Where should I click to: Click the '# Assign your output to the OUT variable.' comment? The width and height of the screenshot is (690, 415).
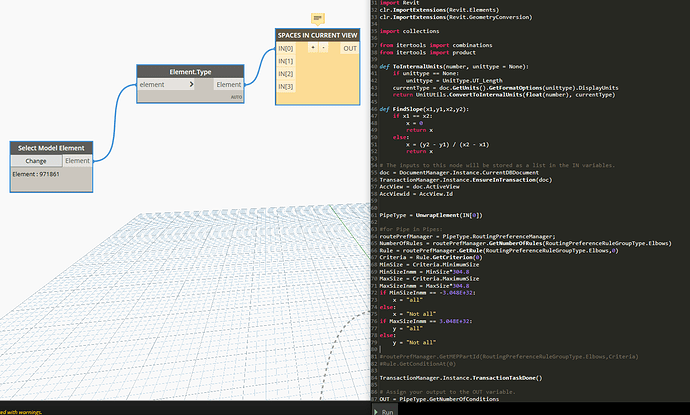(x=447, y=392)
